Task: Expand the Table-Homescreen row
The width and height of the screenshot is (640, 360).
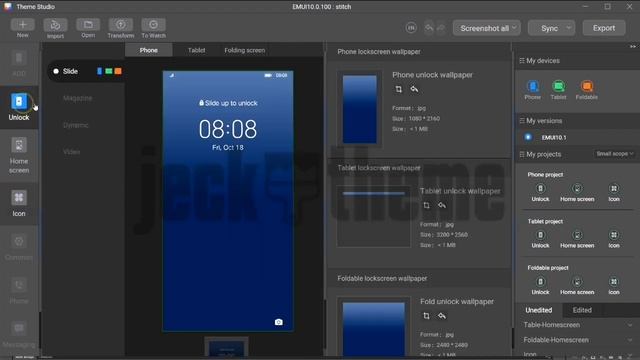Action: tap(578, 325)
